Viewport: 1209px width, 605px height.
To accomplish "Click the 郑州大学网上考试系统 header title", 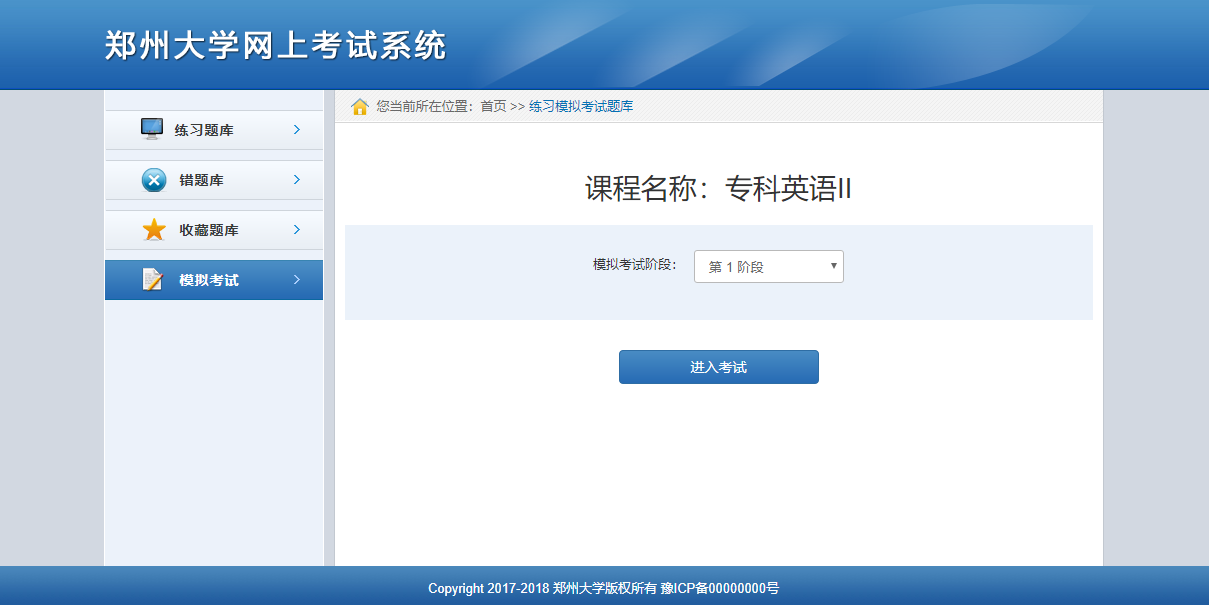I will point(275,46).
